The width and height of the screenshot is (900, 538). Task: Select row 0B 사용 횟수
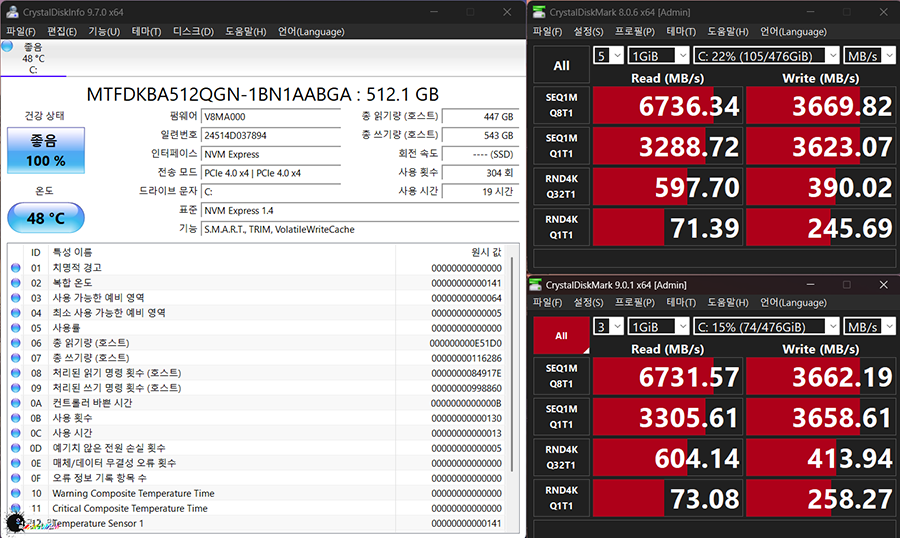tap(257, 418)
